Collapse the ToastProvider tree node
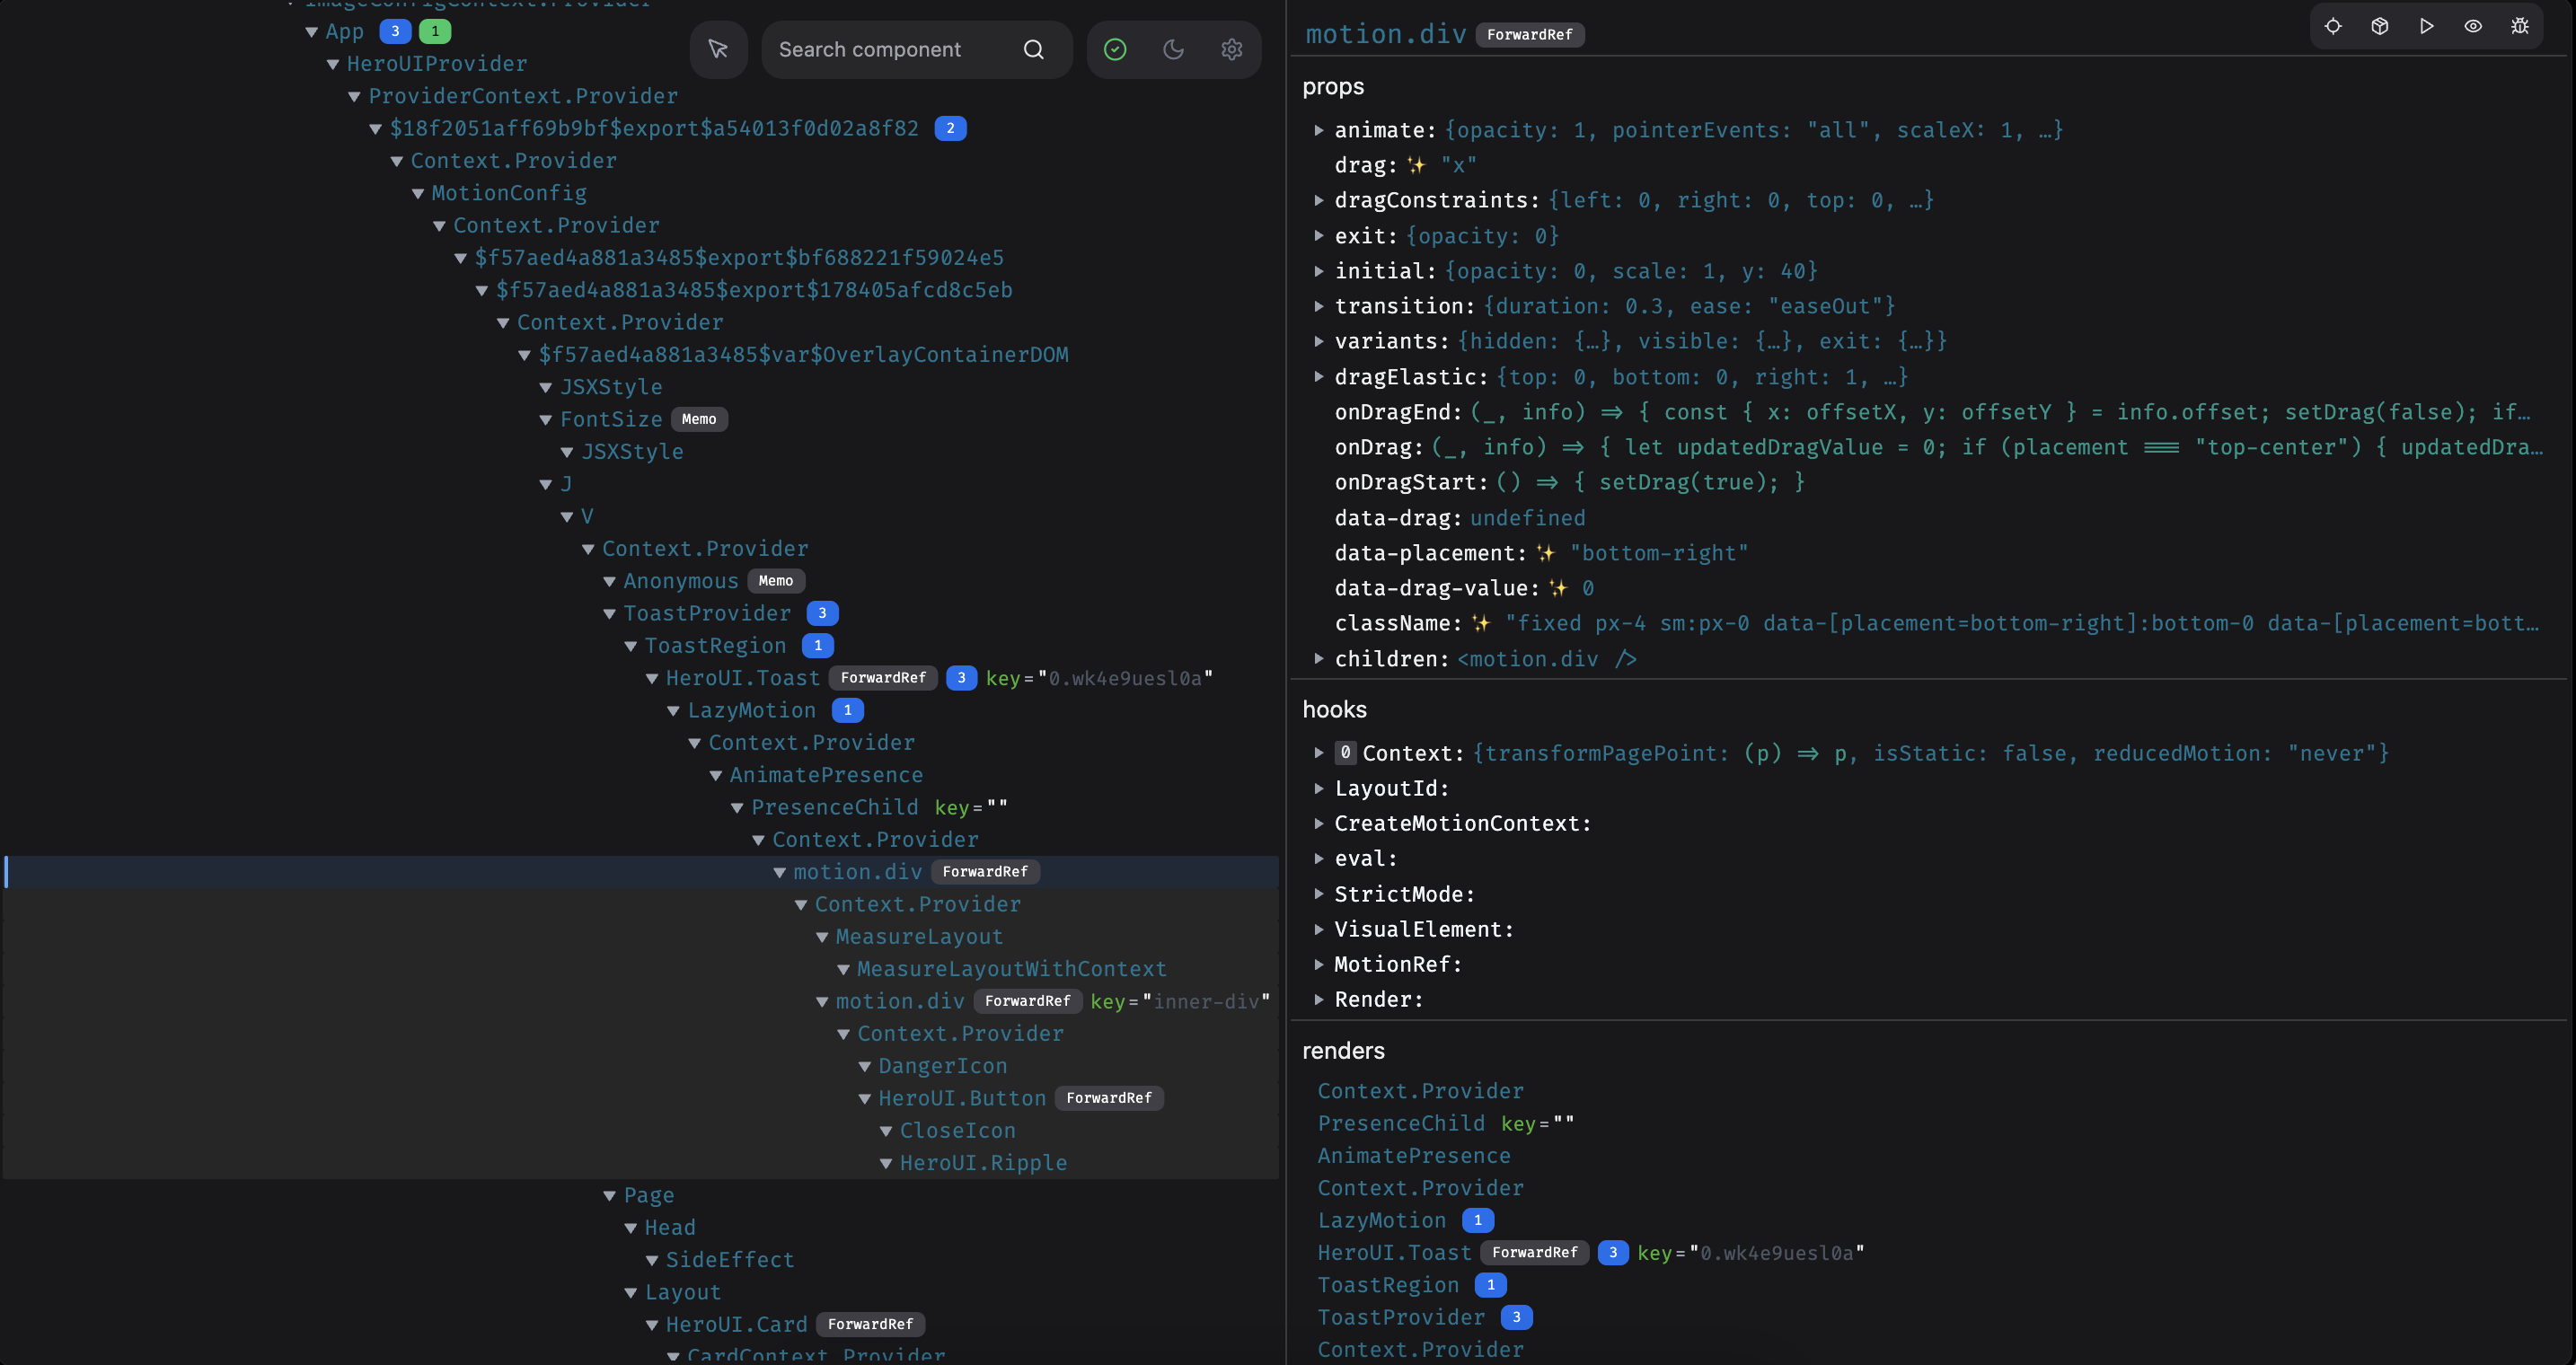This screenshot has width=2576, height=1365. [610, 614]
